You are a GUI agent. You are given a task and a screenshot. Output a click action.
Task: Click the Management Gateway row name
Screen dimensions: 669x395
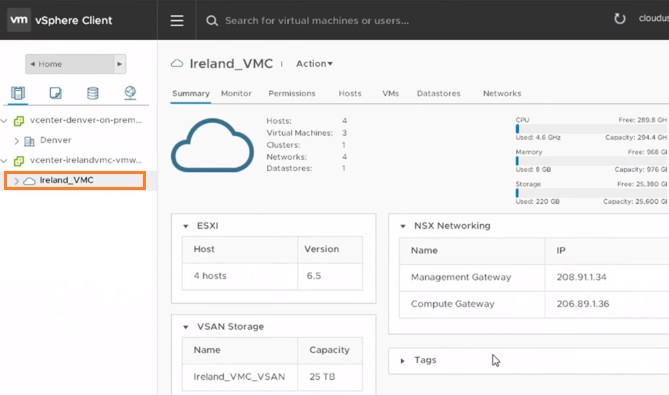tap(461, 277)
